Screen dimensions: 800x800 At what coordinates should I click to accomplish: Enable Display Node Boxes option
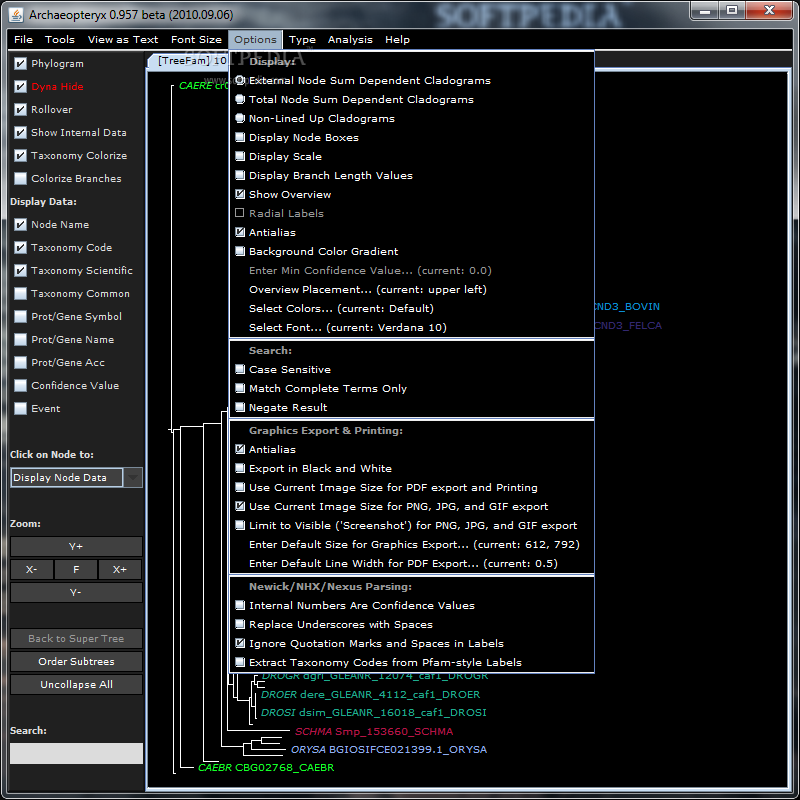coord(412,137)
